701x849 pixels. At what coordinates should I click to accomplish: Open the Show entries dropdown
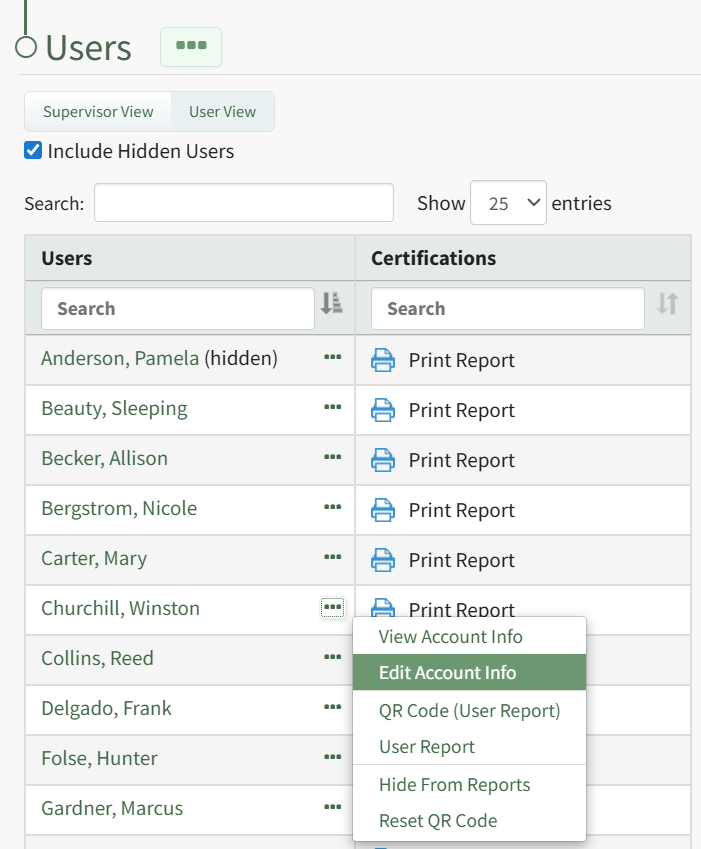508,203
